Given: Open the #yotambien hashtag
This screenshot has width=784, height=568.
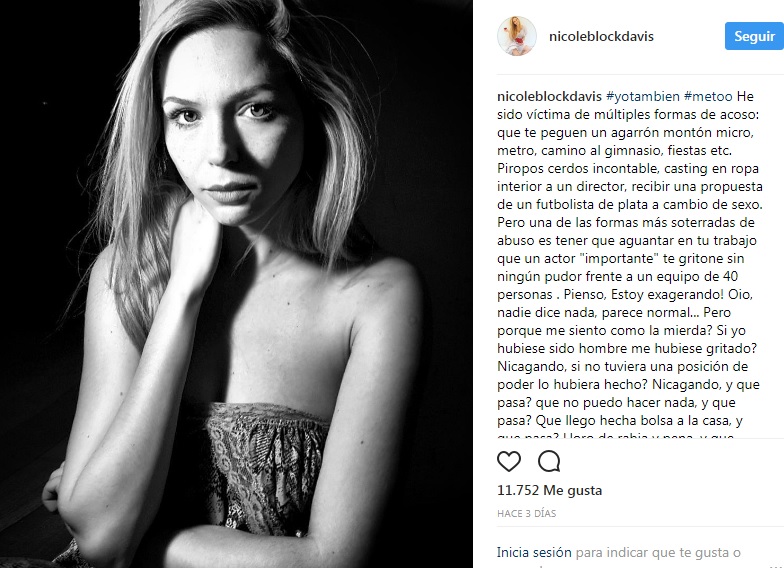Looking at the screenshot, I should click(642, 96).
